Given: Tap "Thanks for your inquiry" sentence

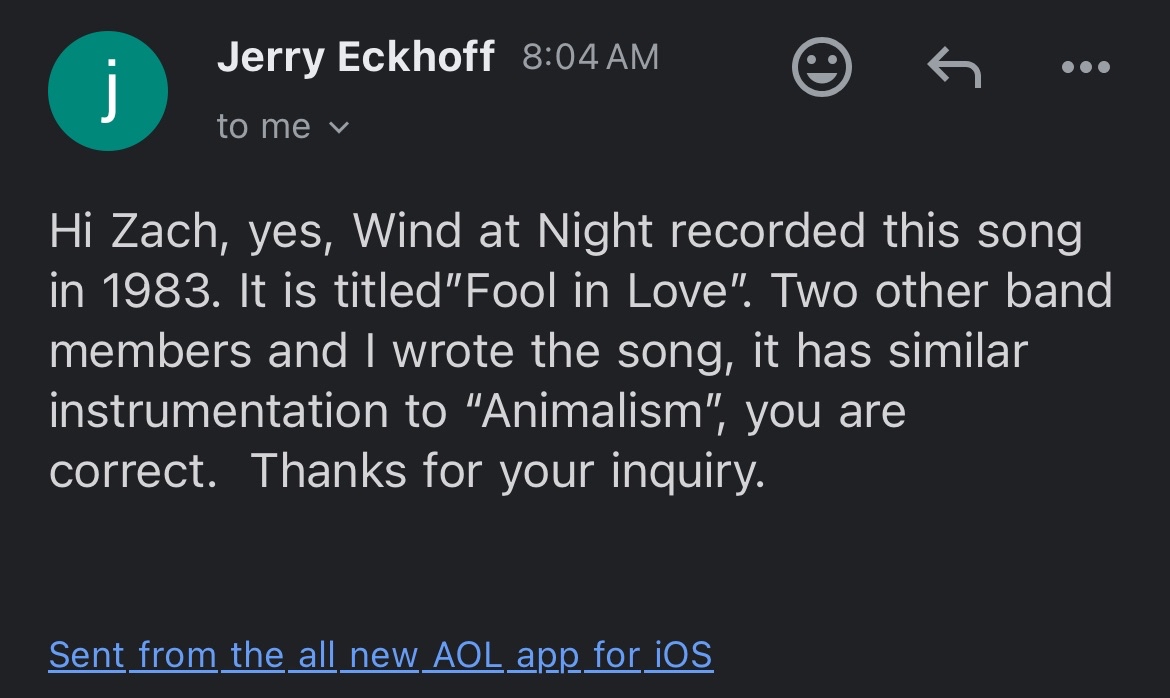Looking at the screenshot, I should (x=508, y=472).
